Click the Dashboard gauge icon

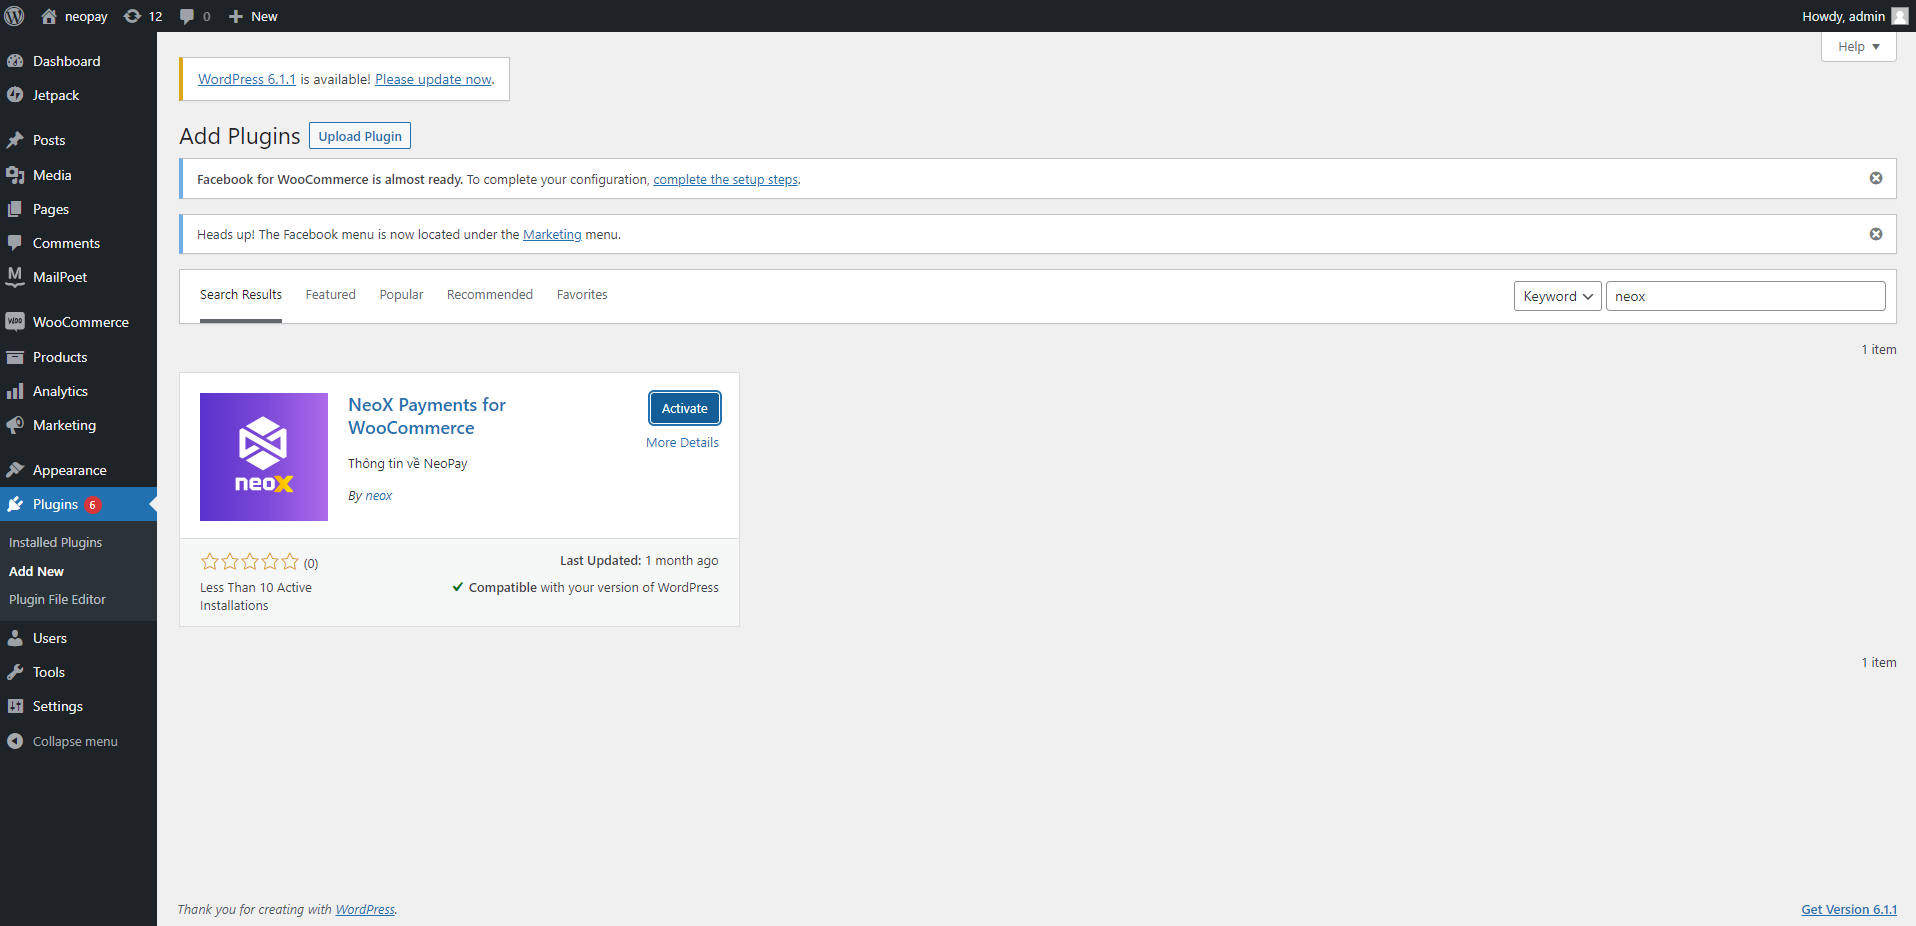tap(15, 61)
